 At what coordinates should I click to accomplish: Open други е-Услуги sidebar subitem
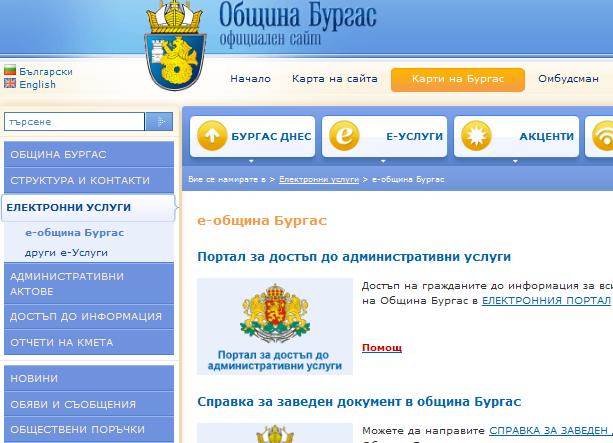tap(66, 253)
